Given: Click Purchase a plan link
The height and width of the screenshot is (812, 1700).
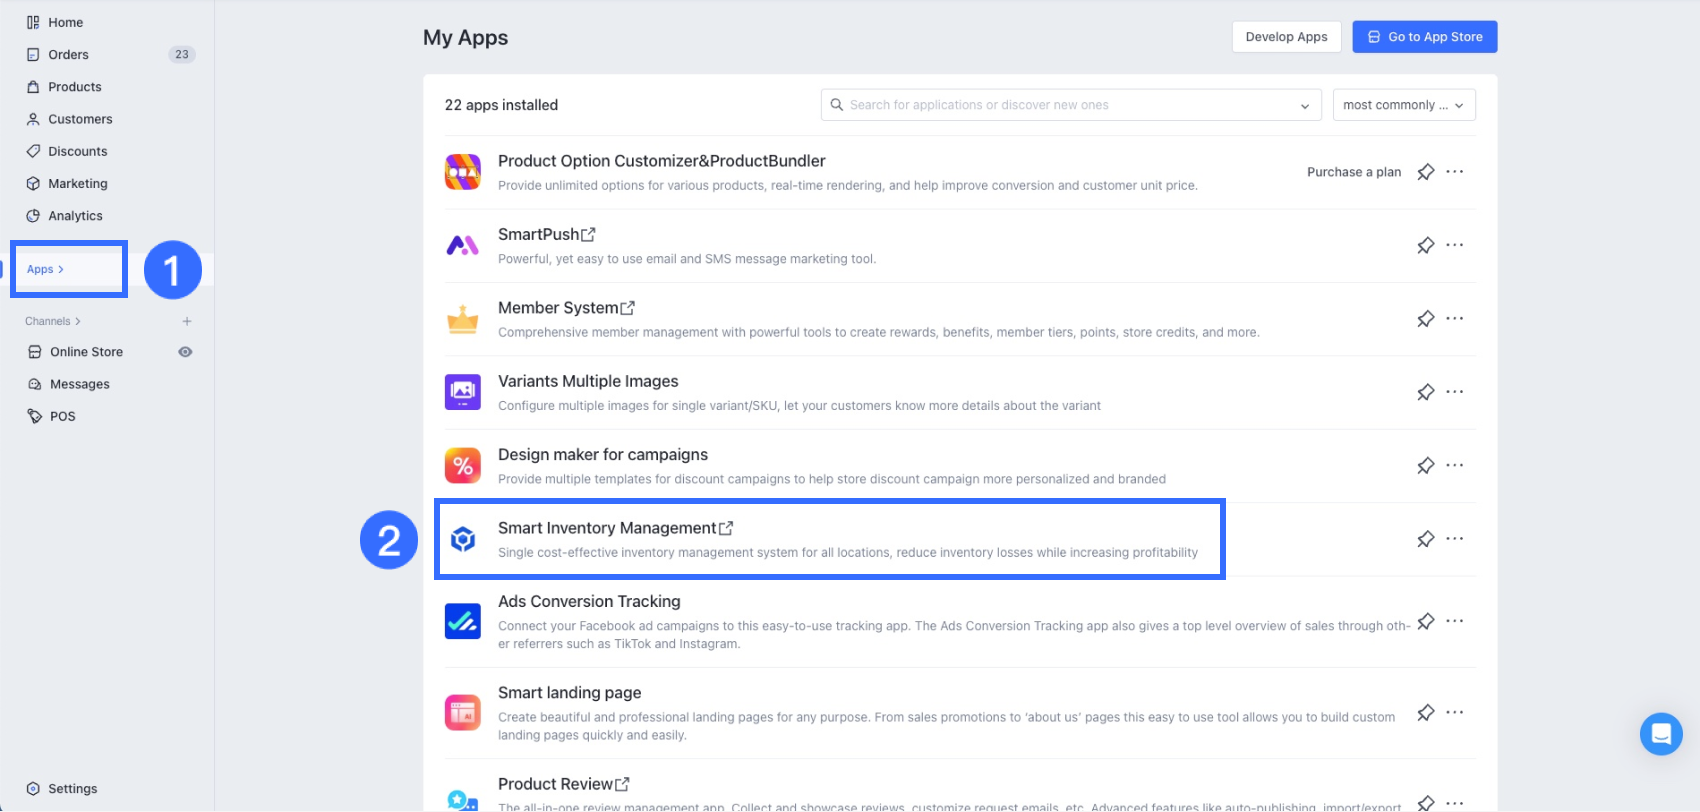Looking at the screenshot, I should coord(1353,172).
